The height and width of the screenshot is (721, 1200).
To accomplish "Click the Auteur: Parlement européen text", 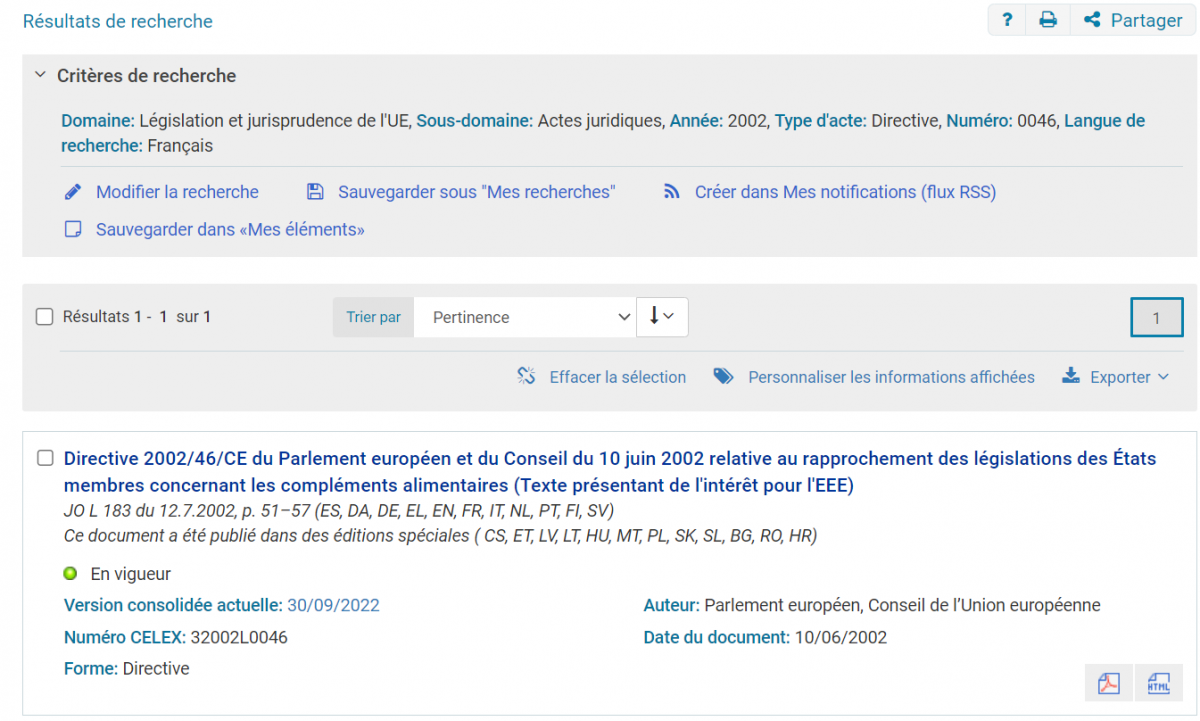I will click(x=872, y=605).
